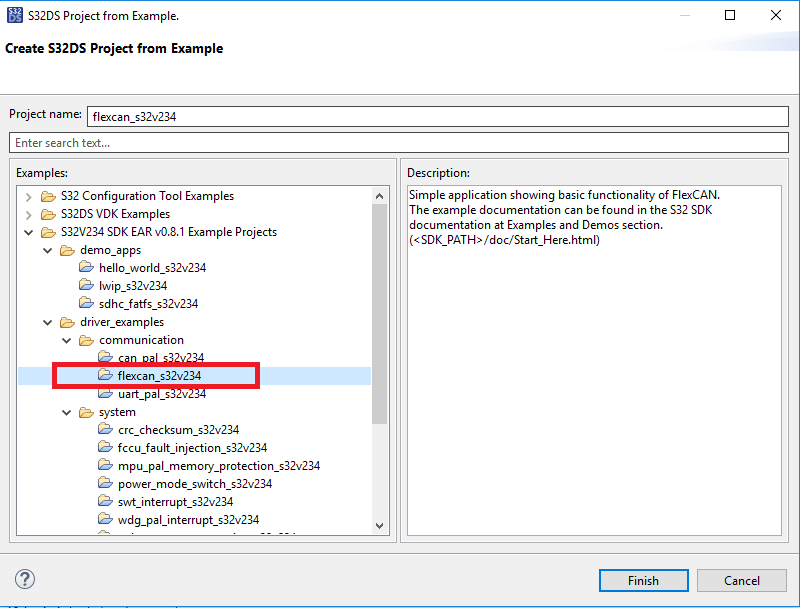Select the wdg_pal_interrupt_s32v234 label
The width and height of the screenshot is (800, 608).
(x=188, y=520)
